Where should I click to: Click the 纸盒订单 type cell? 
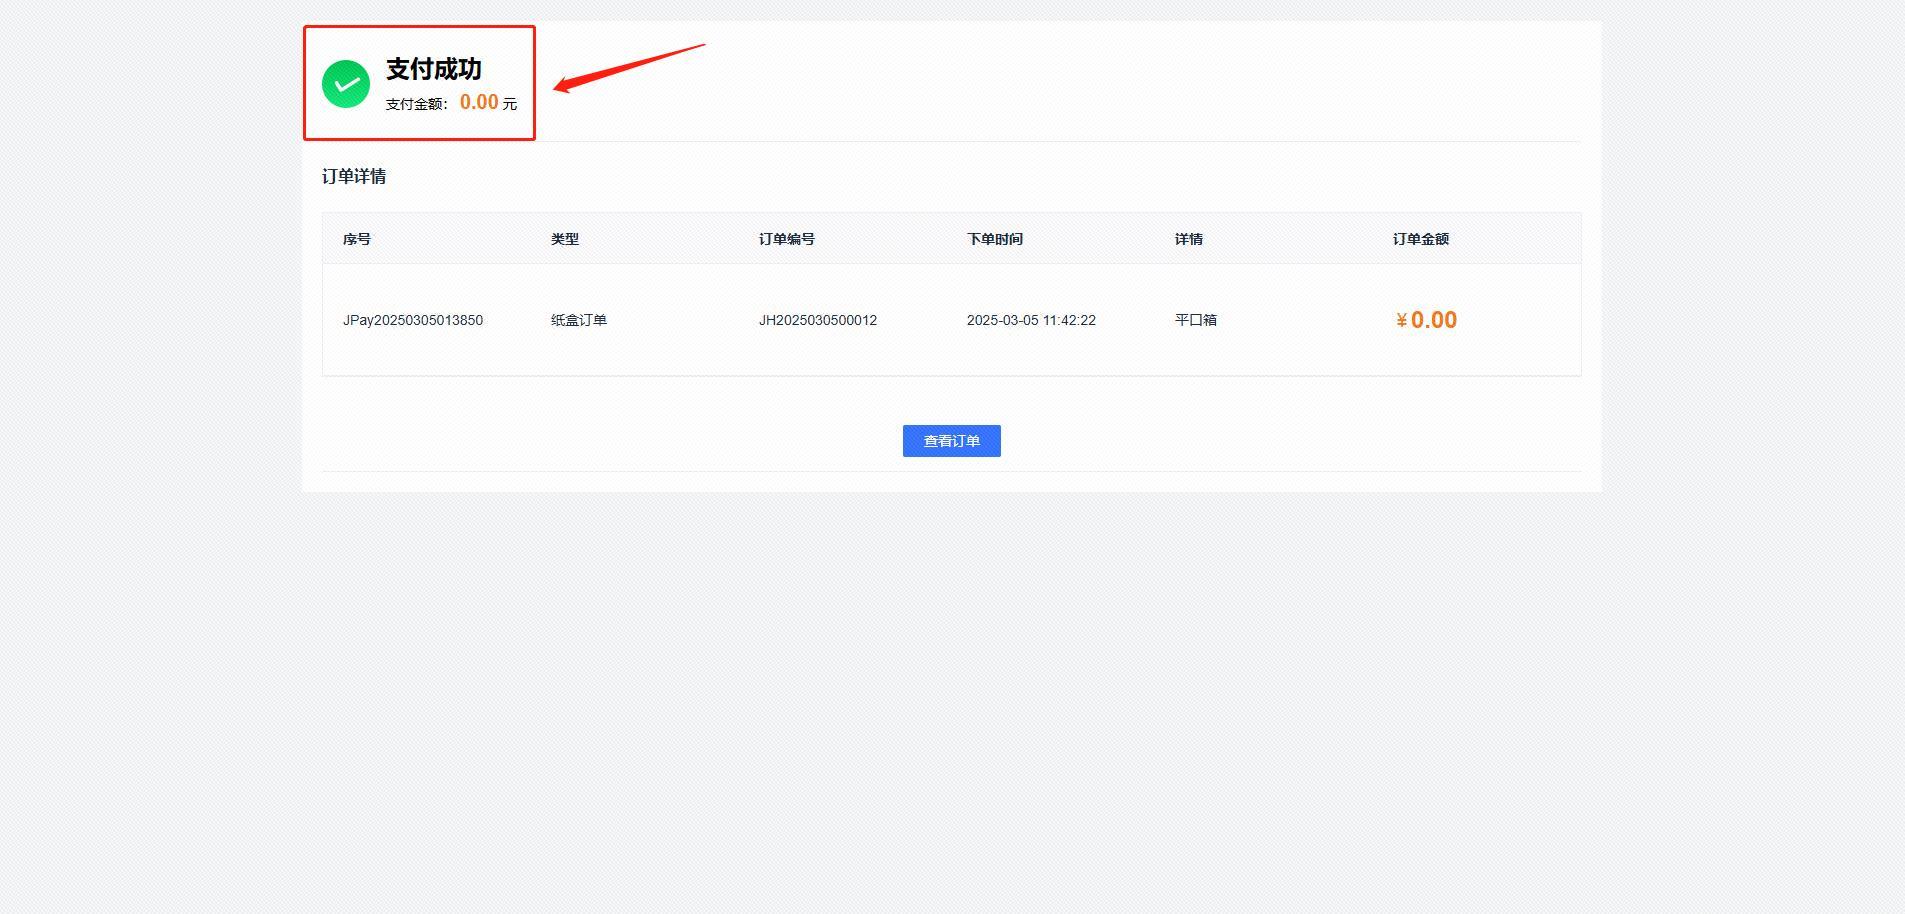[579, 320]
